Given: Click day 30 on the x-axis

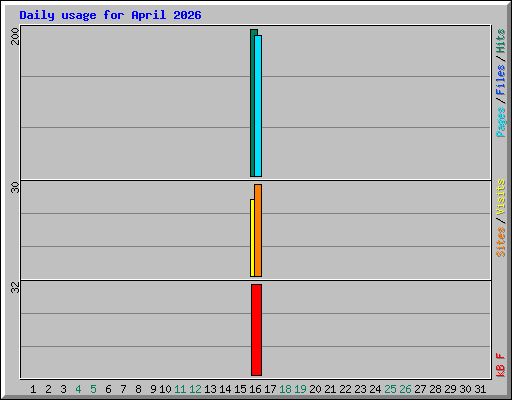Looking at the screenshot, I should (465, 389).
